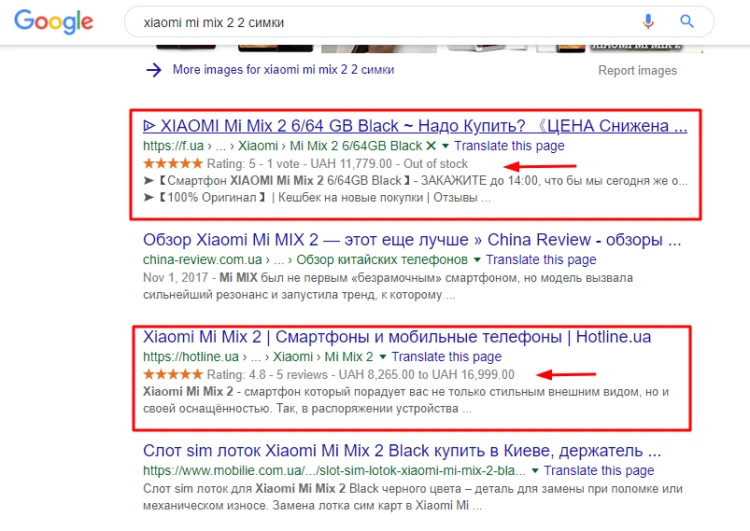Click the Google logo
The height and width of the screenshot is (531, 750).
tap(54, 22)
